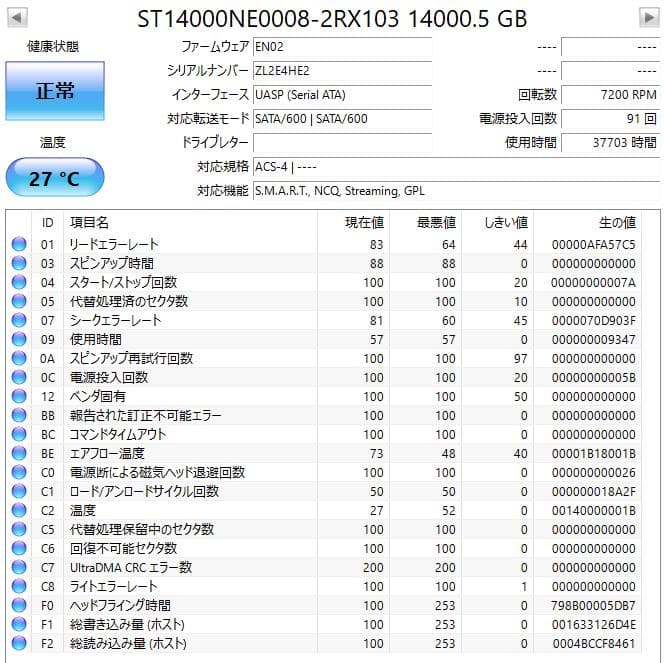Go to previous disk with left arrow

17,18
